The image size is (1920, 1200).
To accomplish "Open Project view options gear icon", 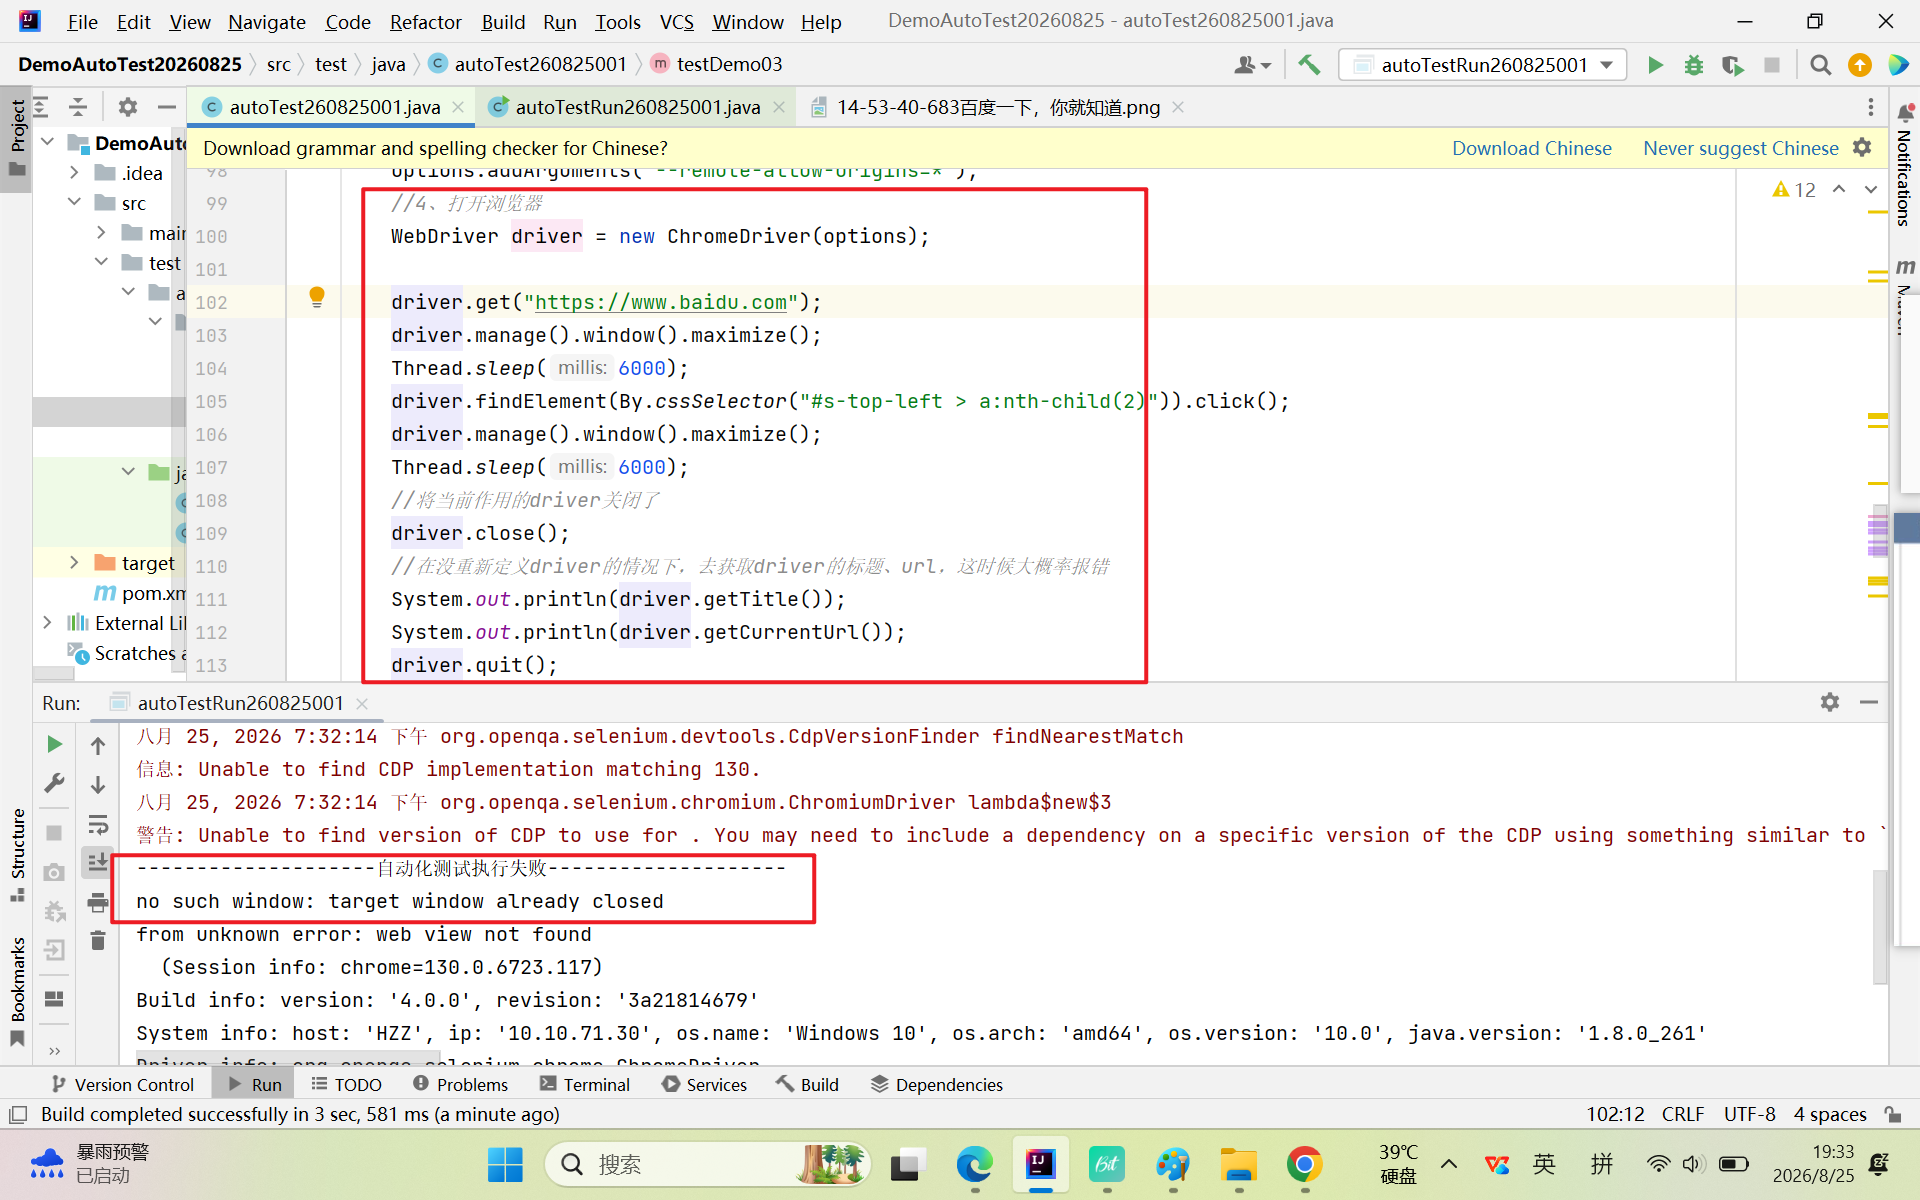I will tap(128, 107).
